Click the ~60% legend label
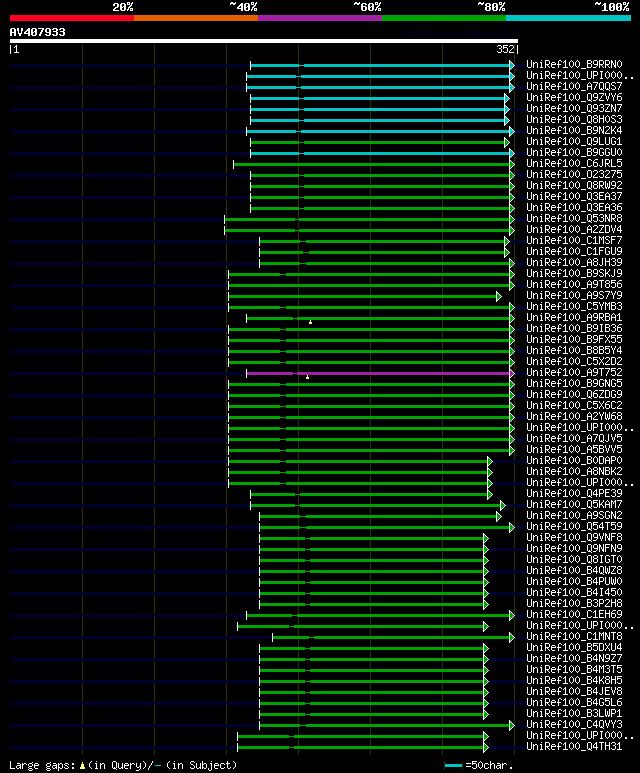Image resolution: width=640 pixels, height=773 pixels. (x=367, y=7)
